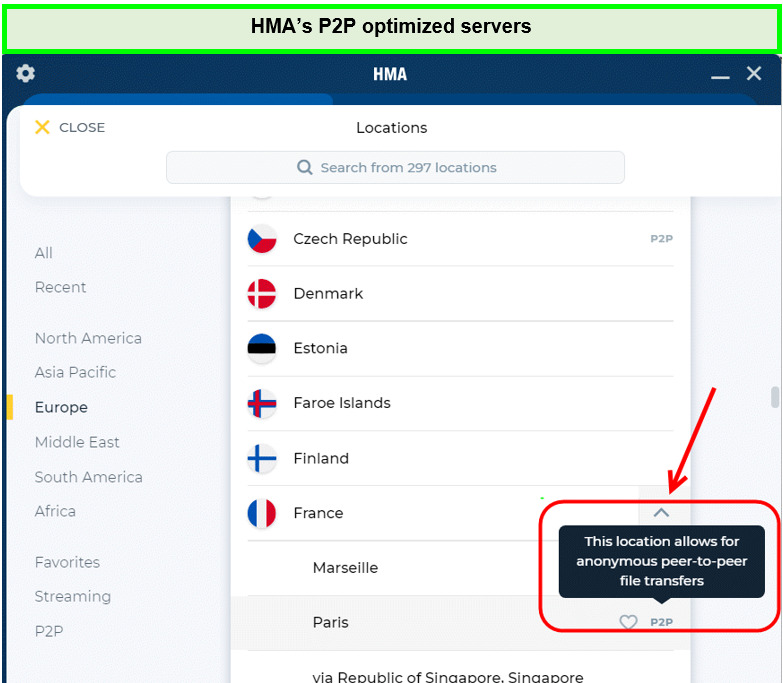
Task: Select via Republic of Singapore server
Action: pos(460,669)
